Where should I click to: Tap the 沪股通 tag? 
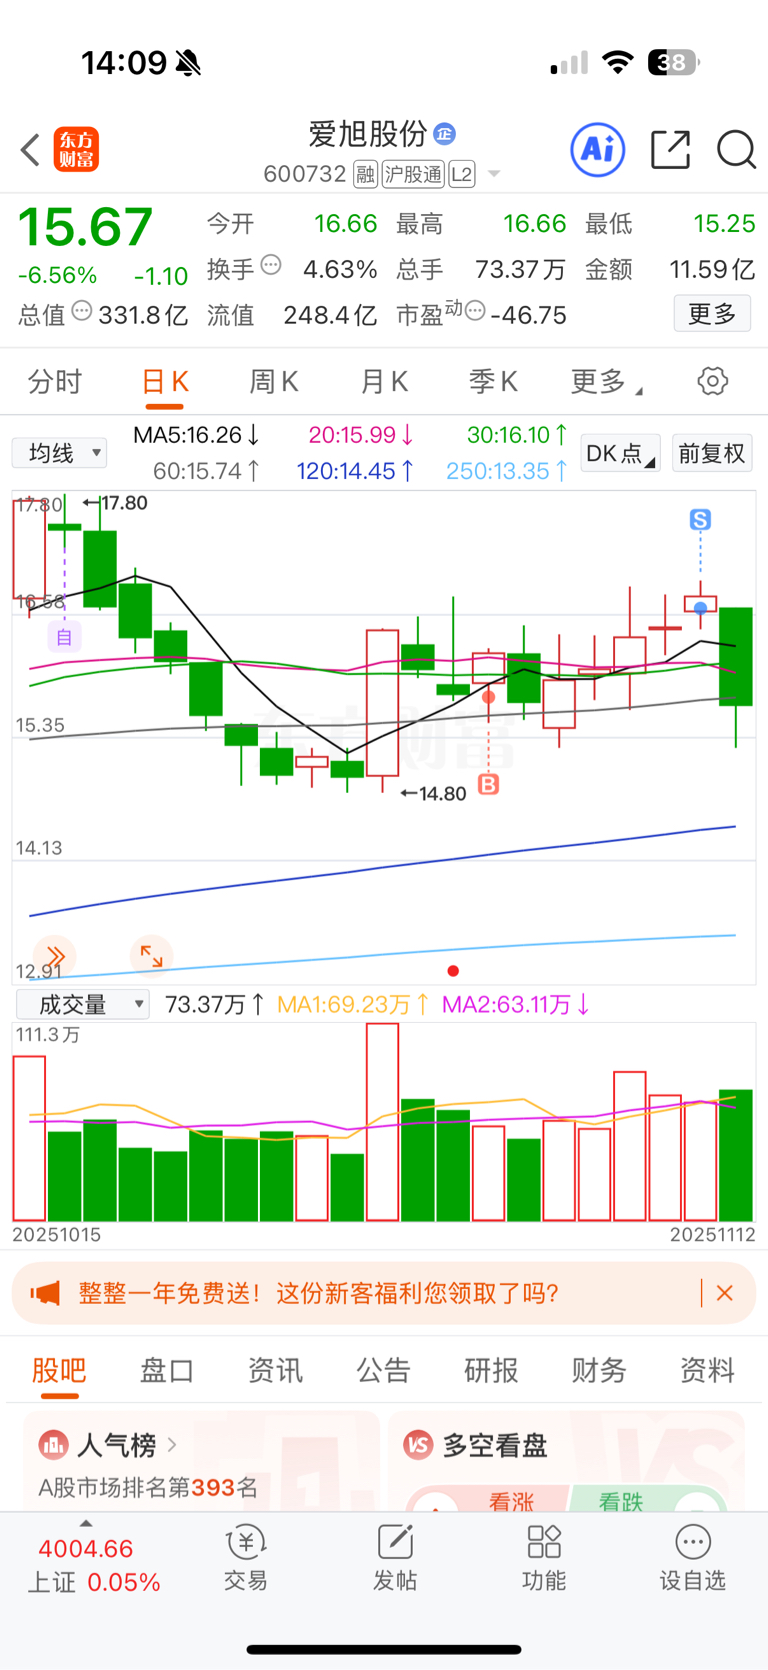tap(413, 174)
